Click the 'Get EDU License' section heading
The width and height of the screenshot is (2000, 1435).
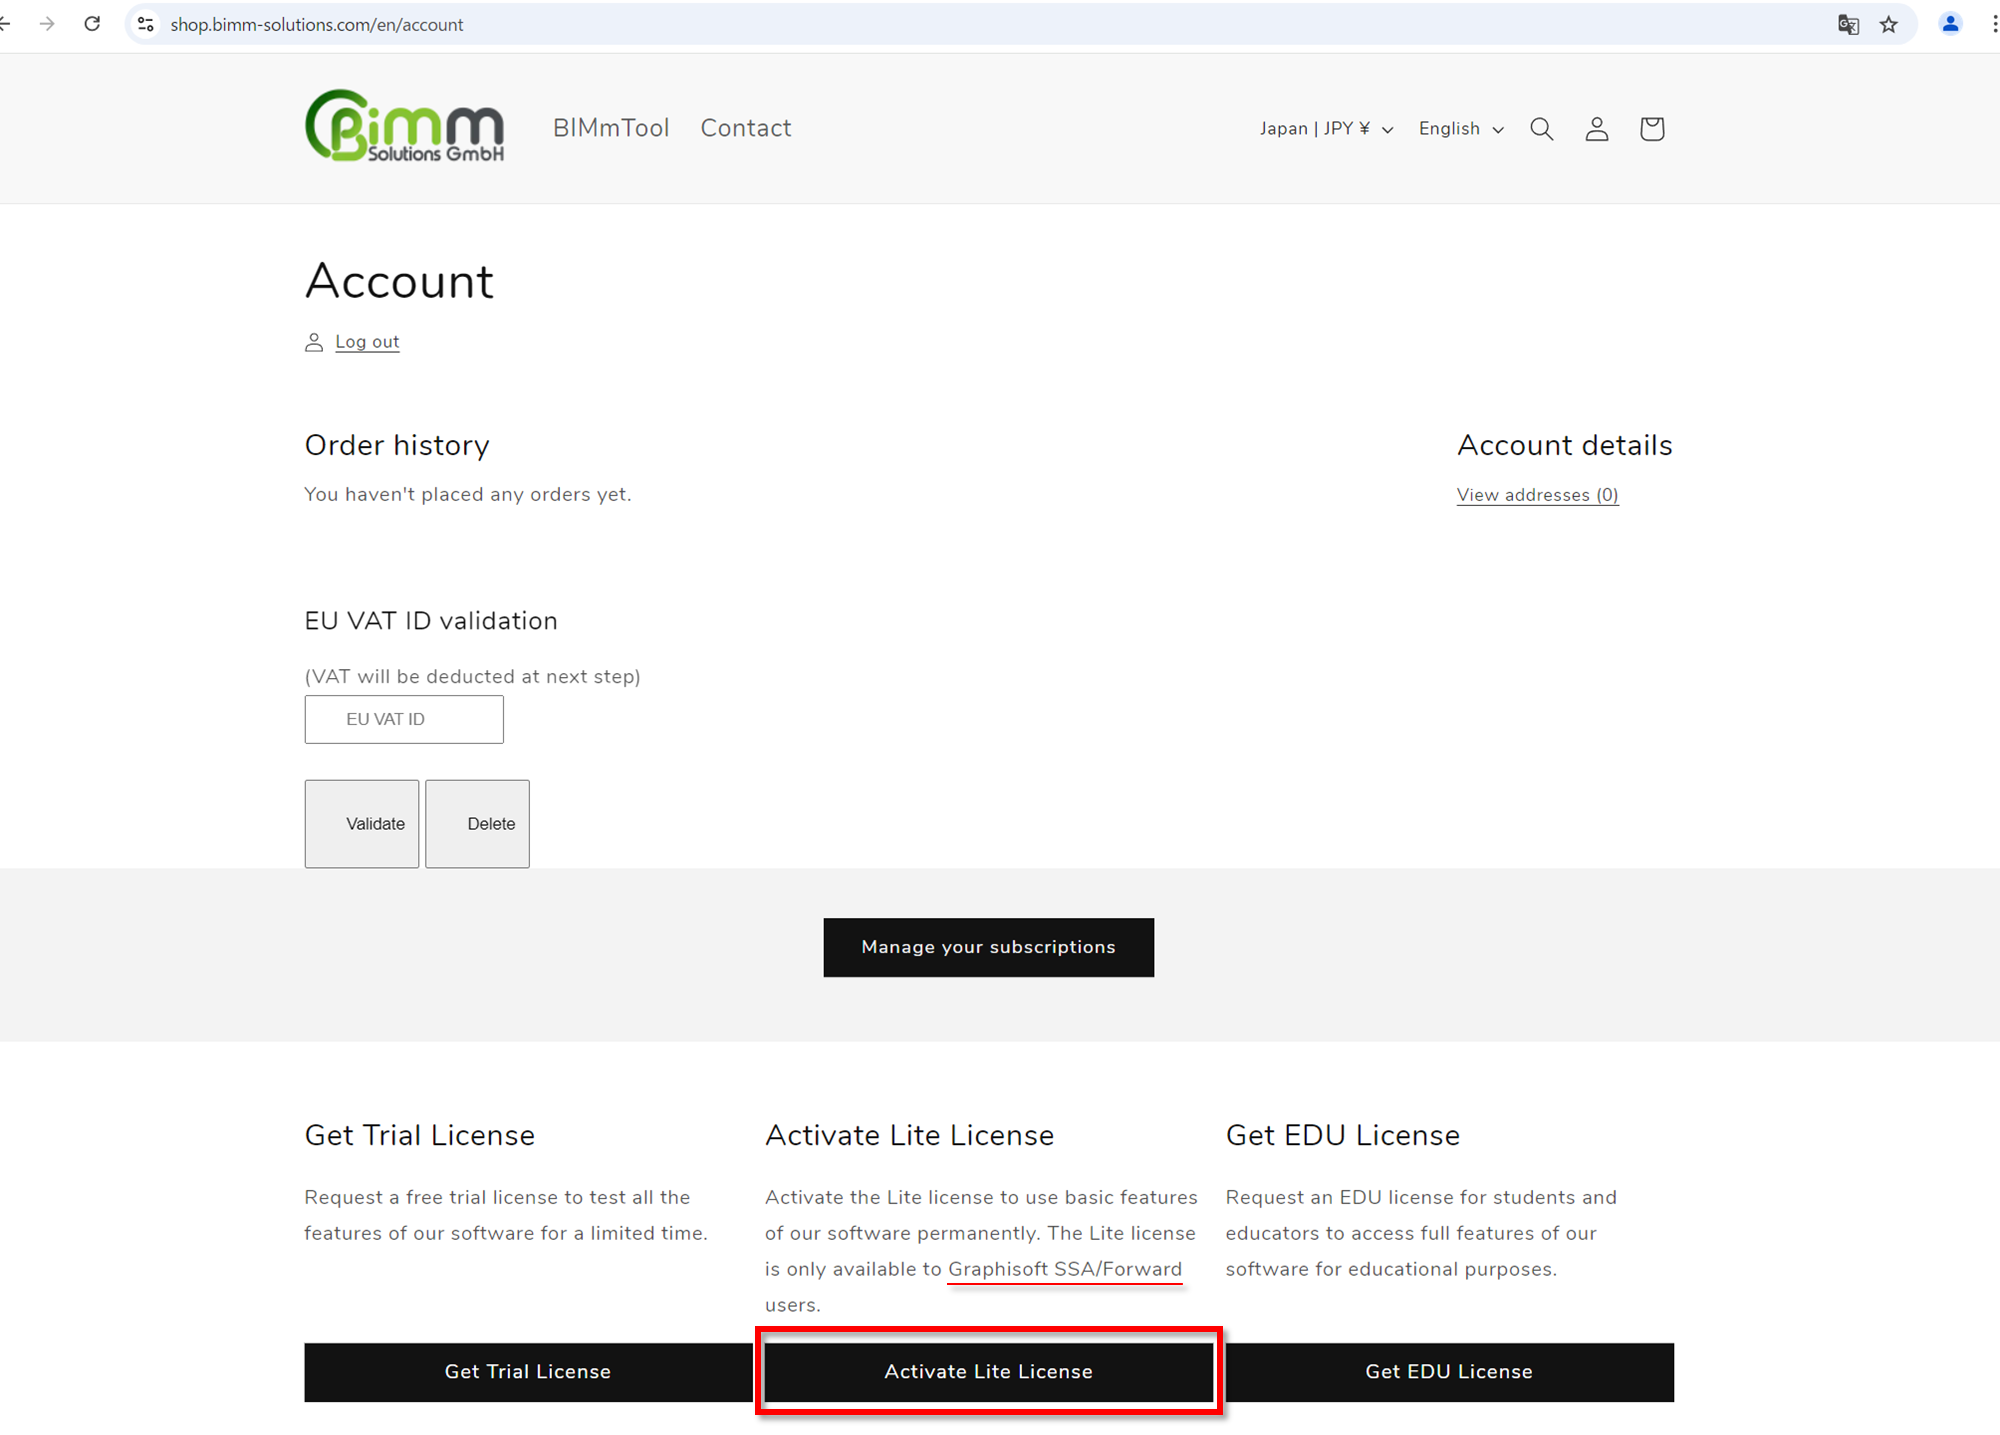(x=1343, y=1135)
